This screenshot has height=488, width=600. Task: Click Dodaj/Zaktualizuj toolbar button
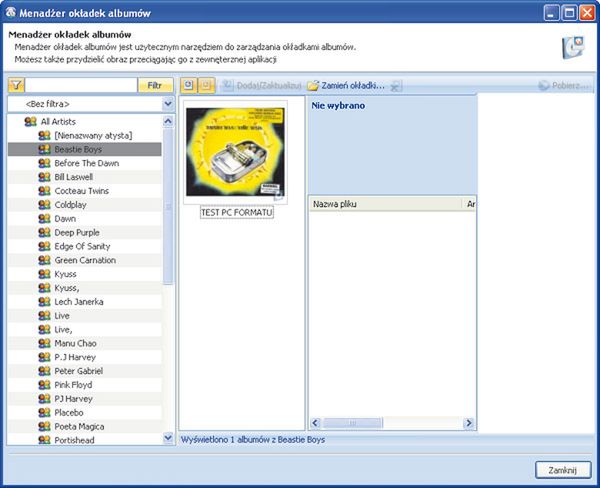tap(263, 85)
